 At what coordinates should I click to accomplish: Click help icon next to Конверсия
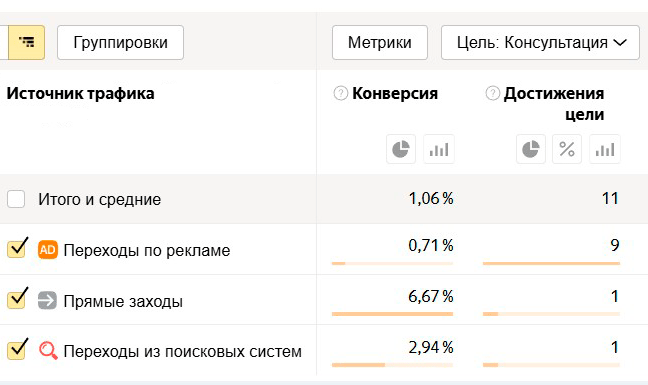(341, 93)
